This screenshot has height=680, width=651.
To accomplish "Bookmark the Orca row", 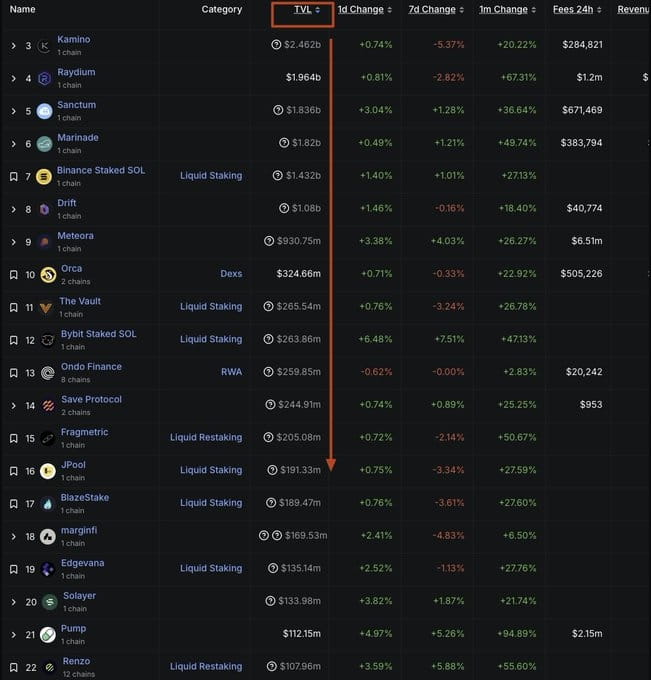I will [13, 275].
